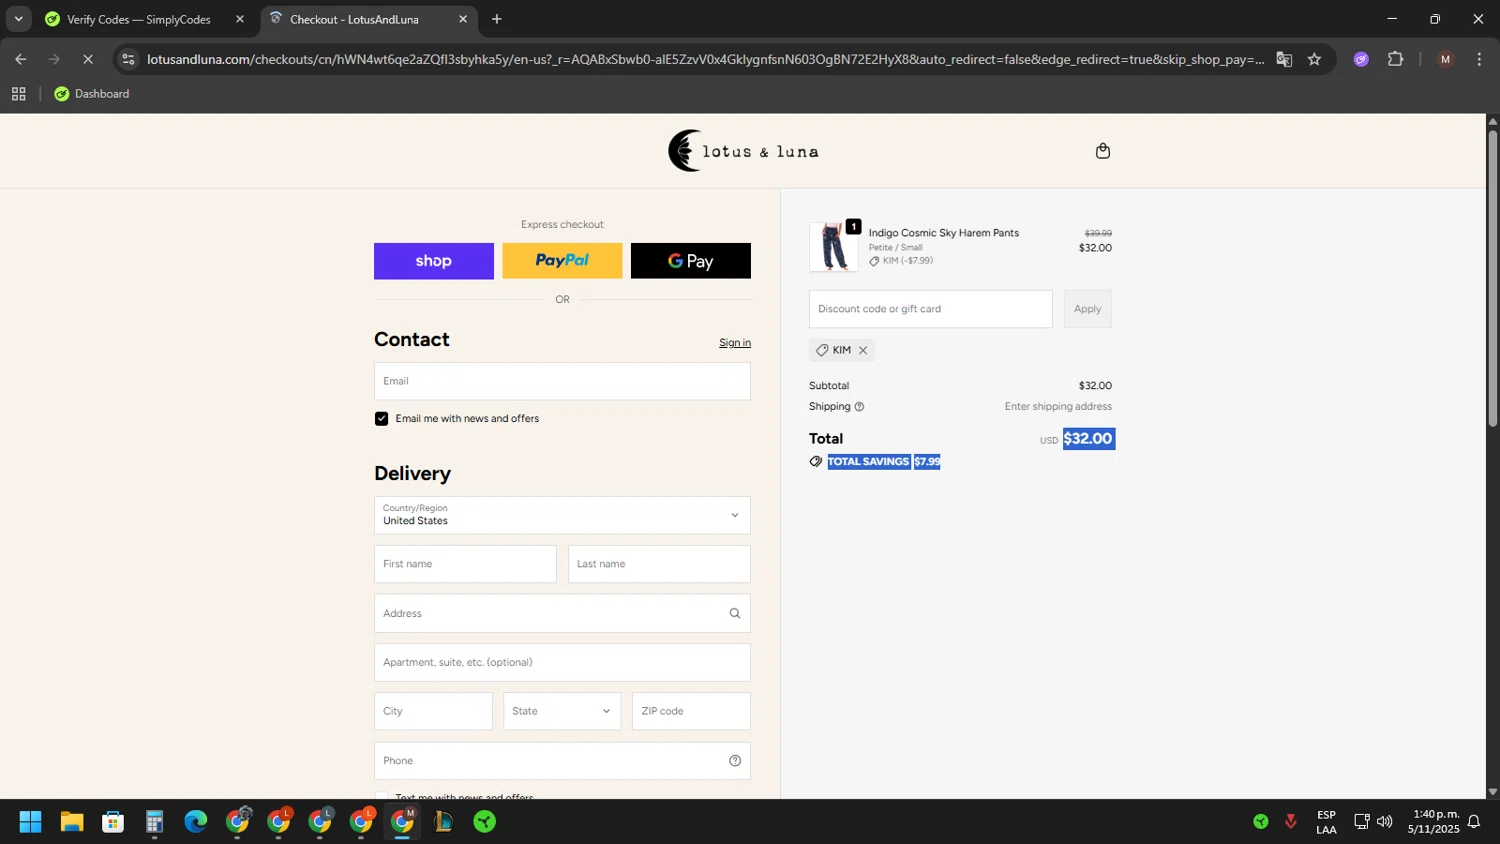The height and width of the screenshot is (844, 1500).
Task: Open Microsoft Store from taskbar
Action: (113, 822)
